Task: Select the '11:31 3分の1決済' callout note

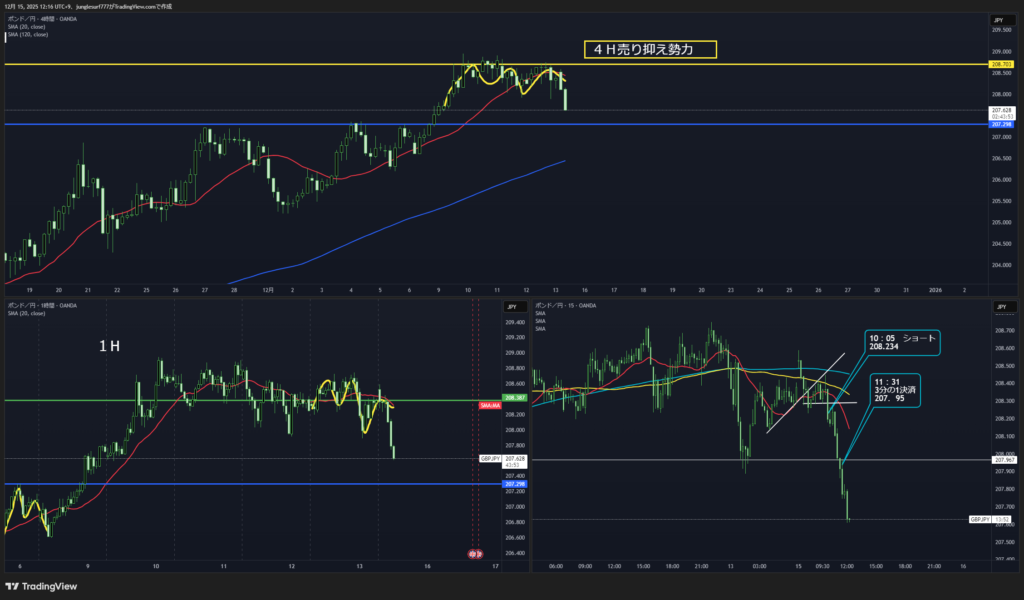Action: pos(893,389)
